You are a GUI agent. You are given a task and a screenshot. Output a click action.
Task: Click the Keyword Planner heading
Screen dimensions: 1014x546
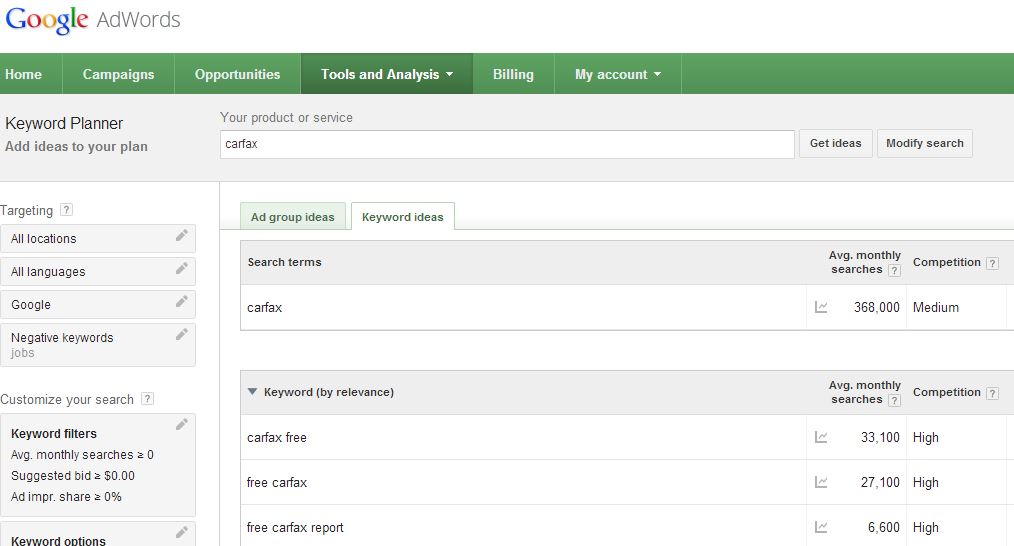(x=64, y=123)
